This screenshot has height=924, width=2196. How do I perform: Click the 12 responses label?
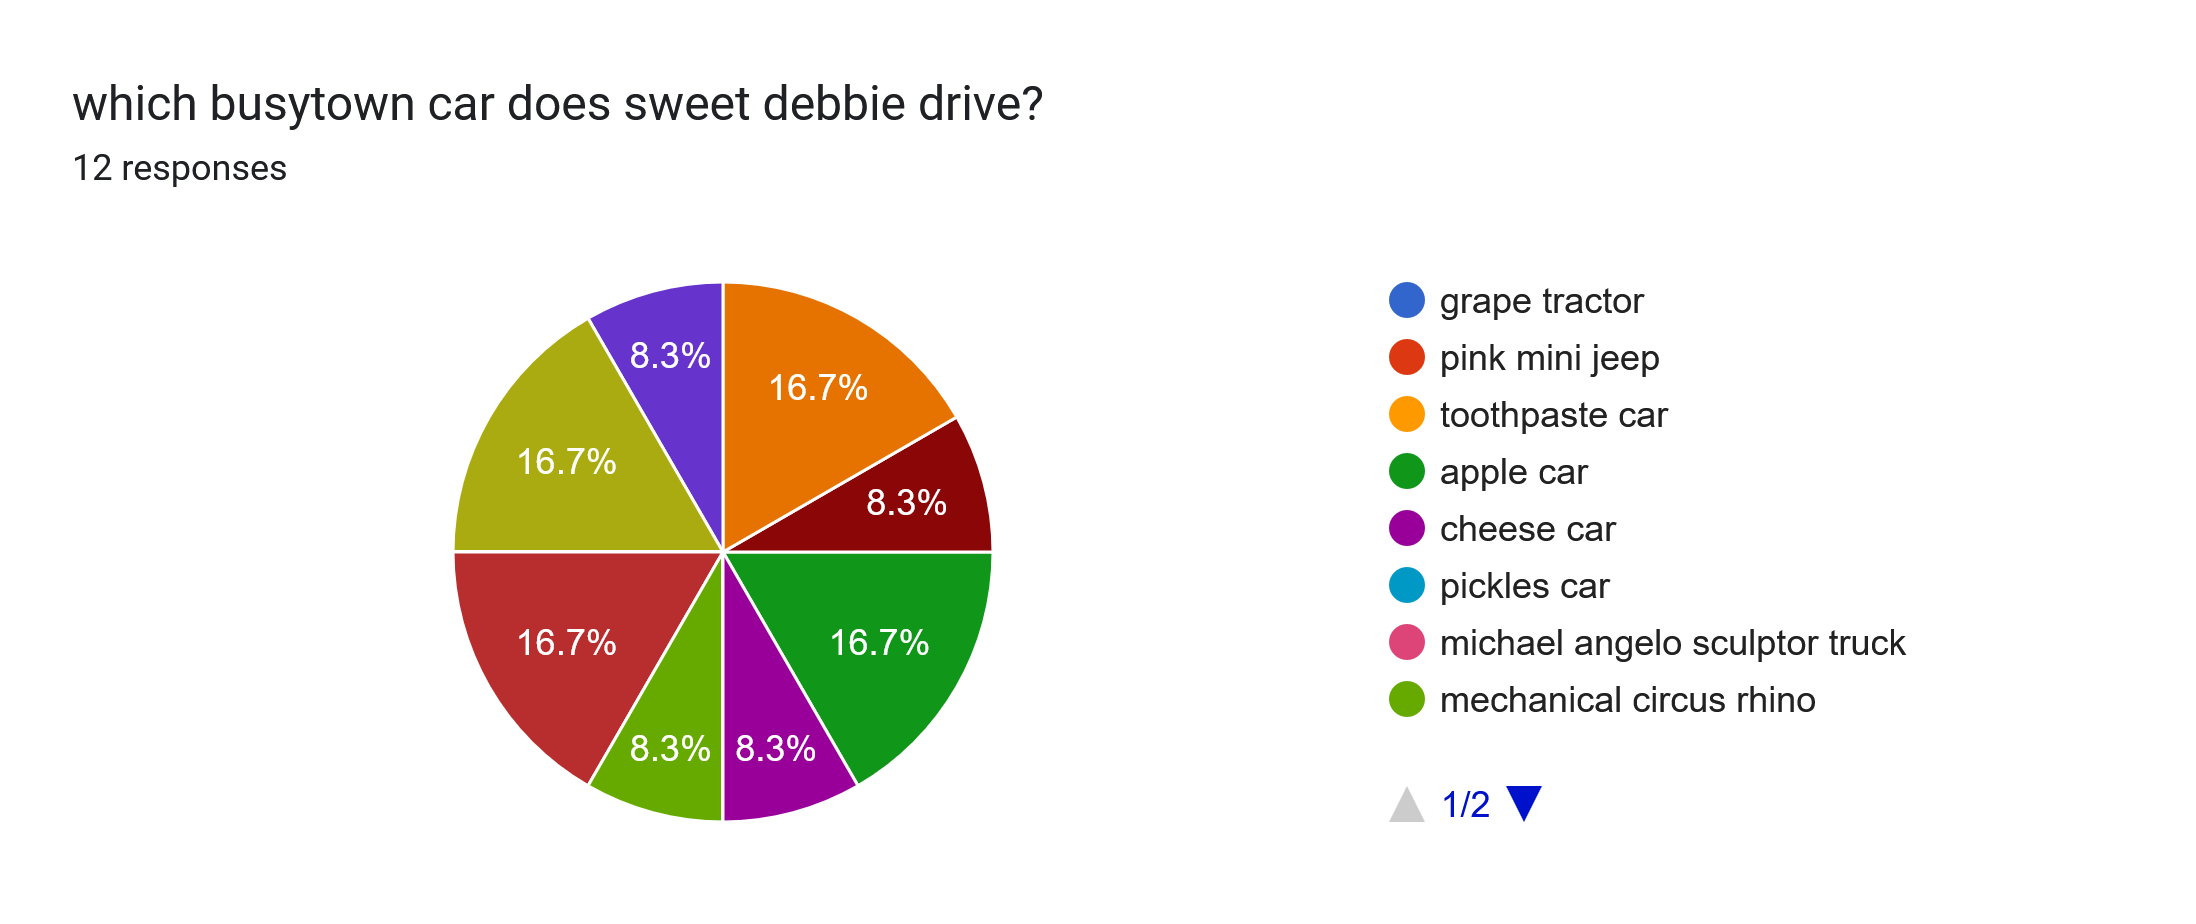click(180, 168)
